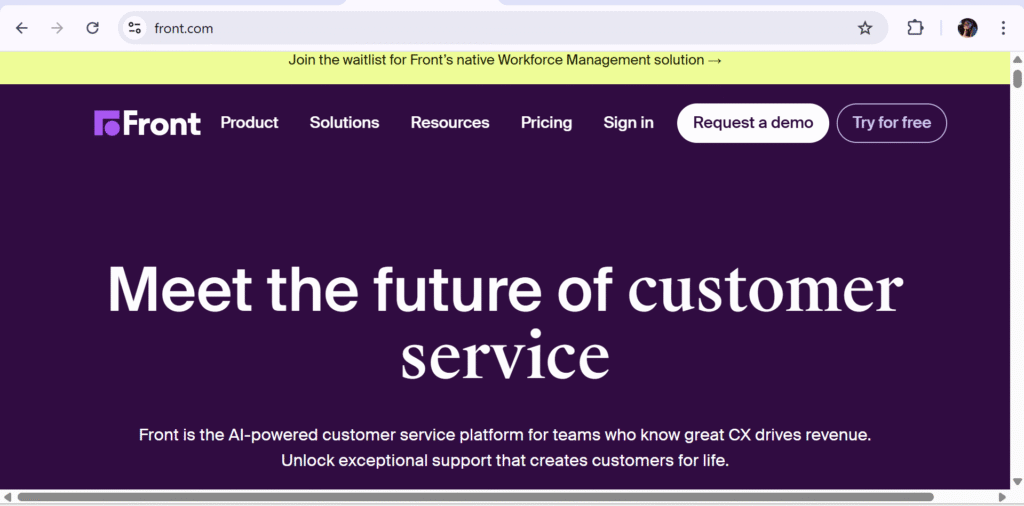The image size is (1024, 506).
Task: Open the Extensions puzzle icon
Action: tap(916, 28)
